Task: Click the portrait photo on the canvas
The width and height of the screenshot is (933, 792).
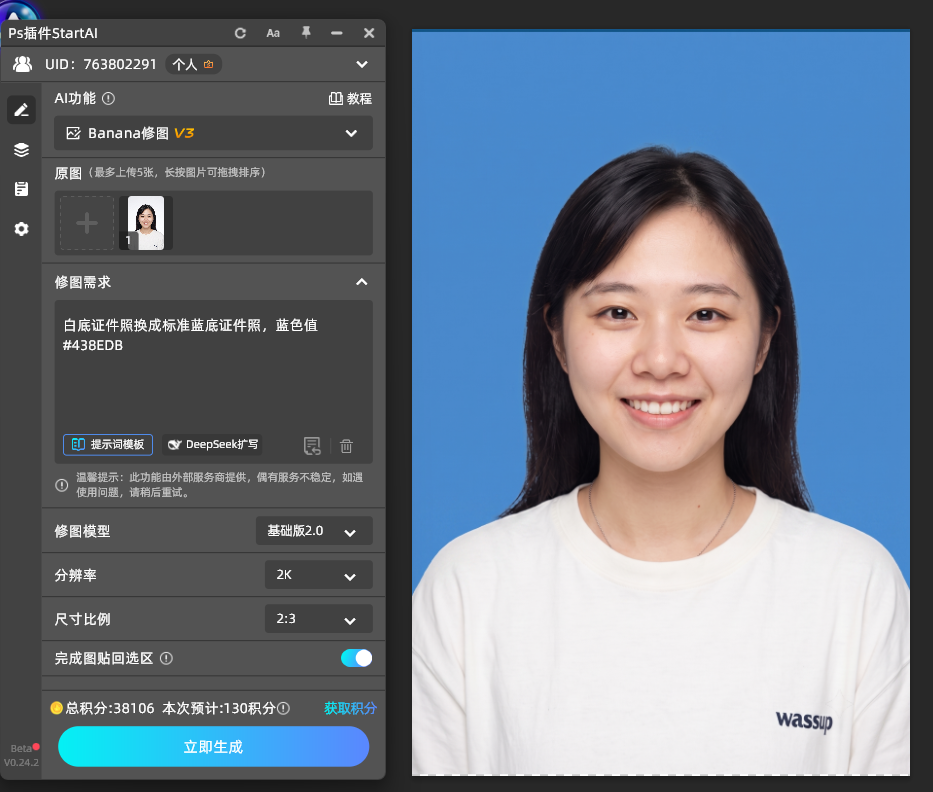Action: point(660,403)
